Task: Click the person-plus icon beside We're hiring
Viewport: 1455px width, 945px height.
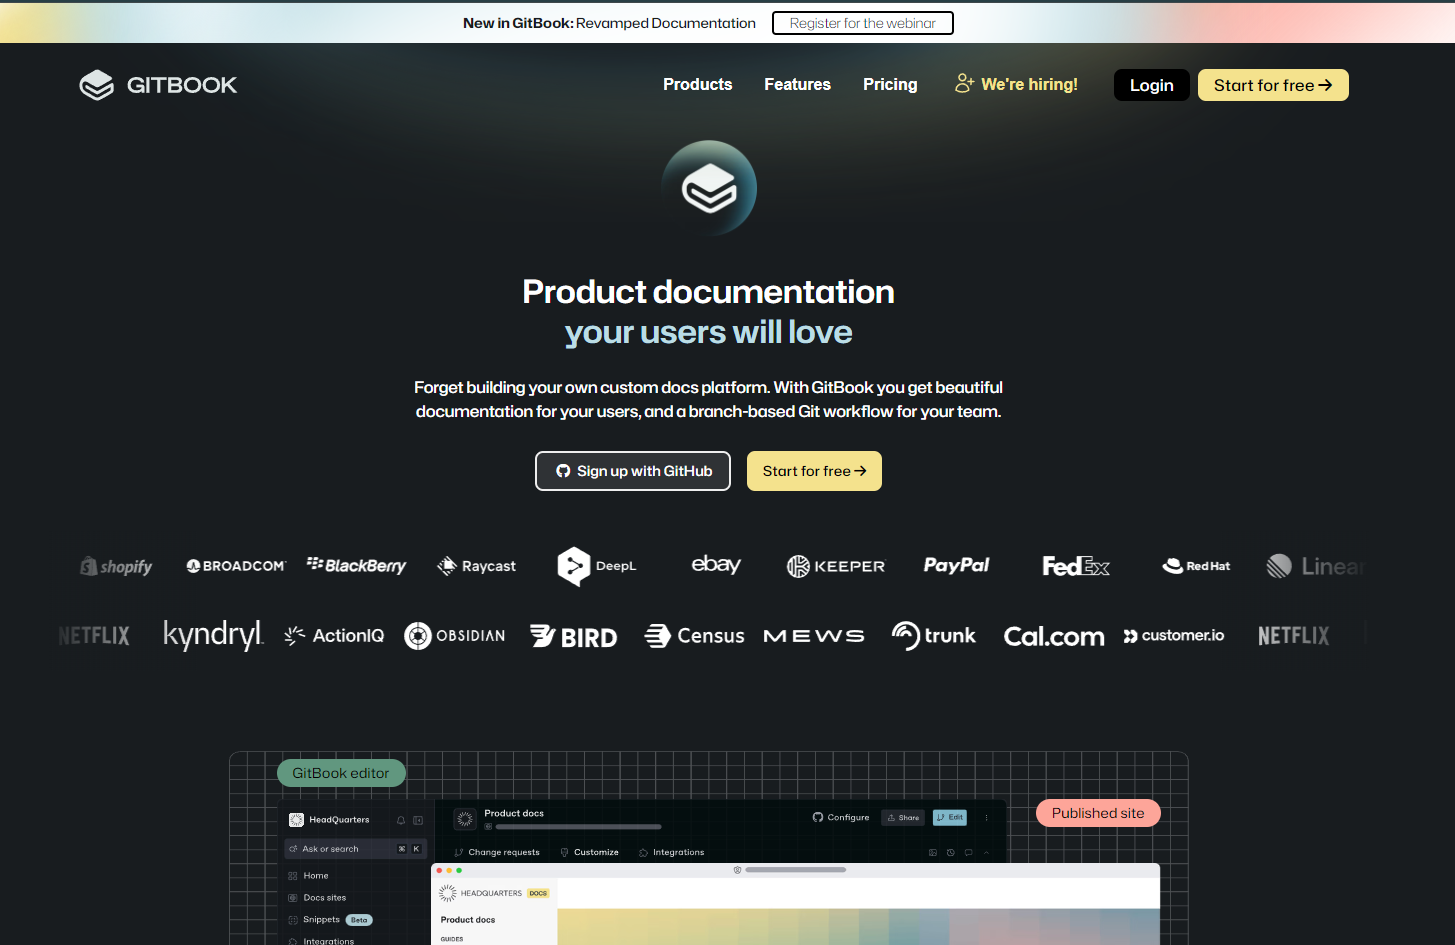Action: coord(964,84)
